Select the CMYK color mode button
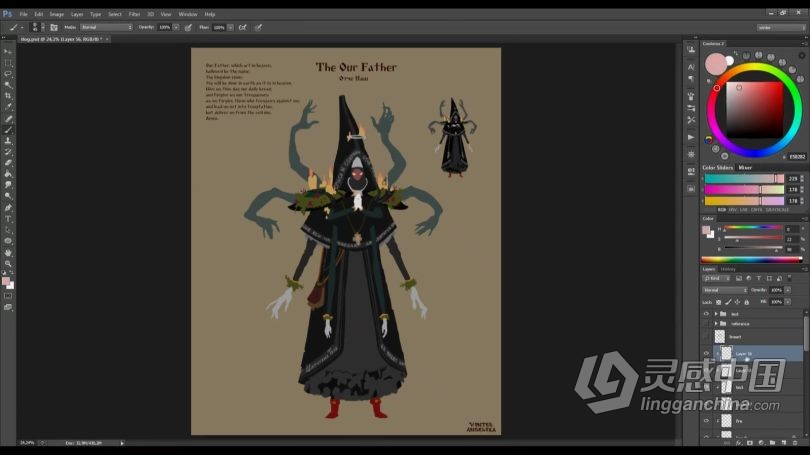810x455 pixels. click(757, 210)
